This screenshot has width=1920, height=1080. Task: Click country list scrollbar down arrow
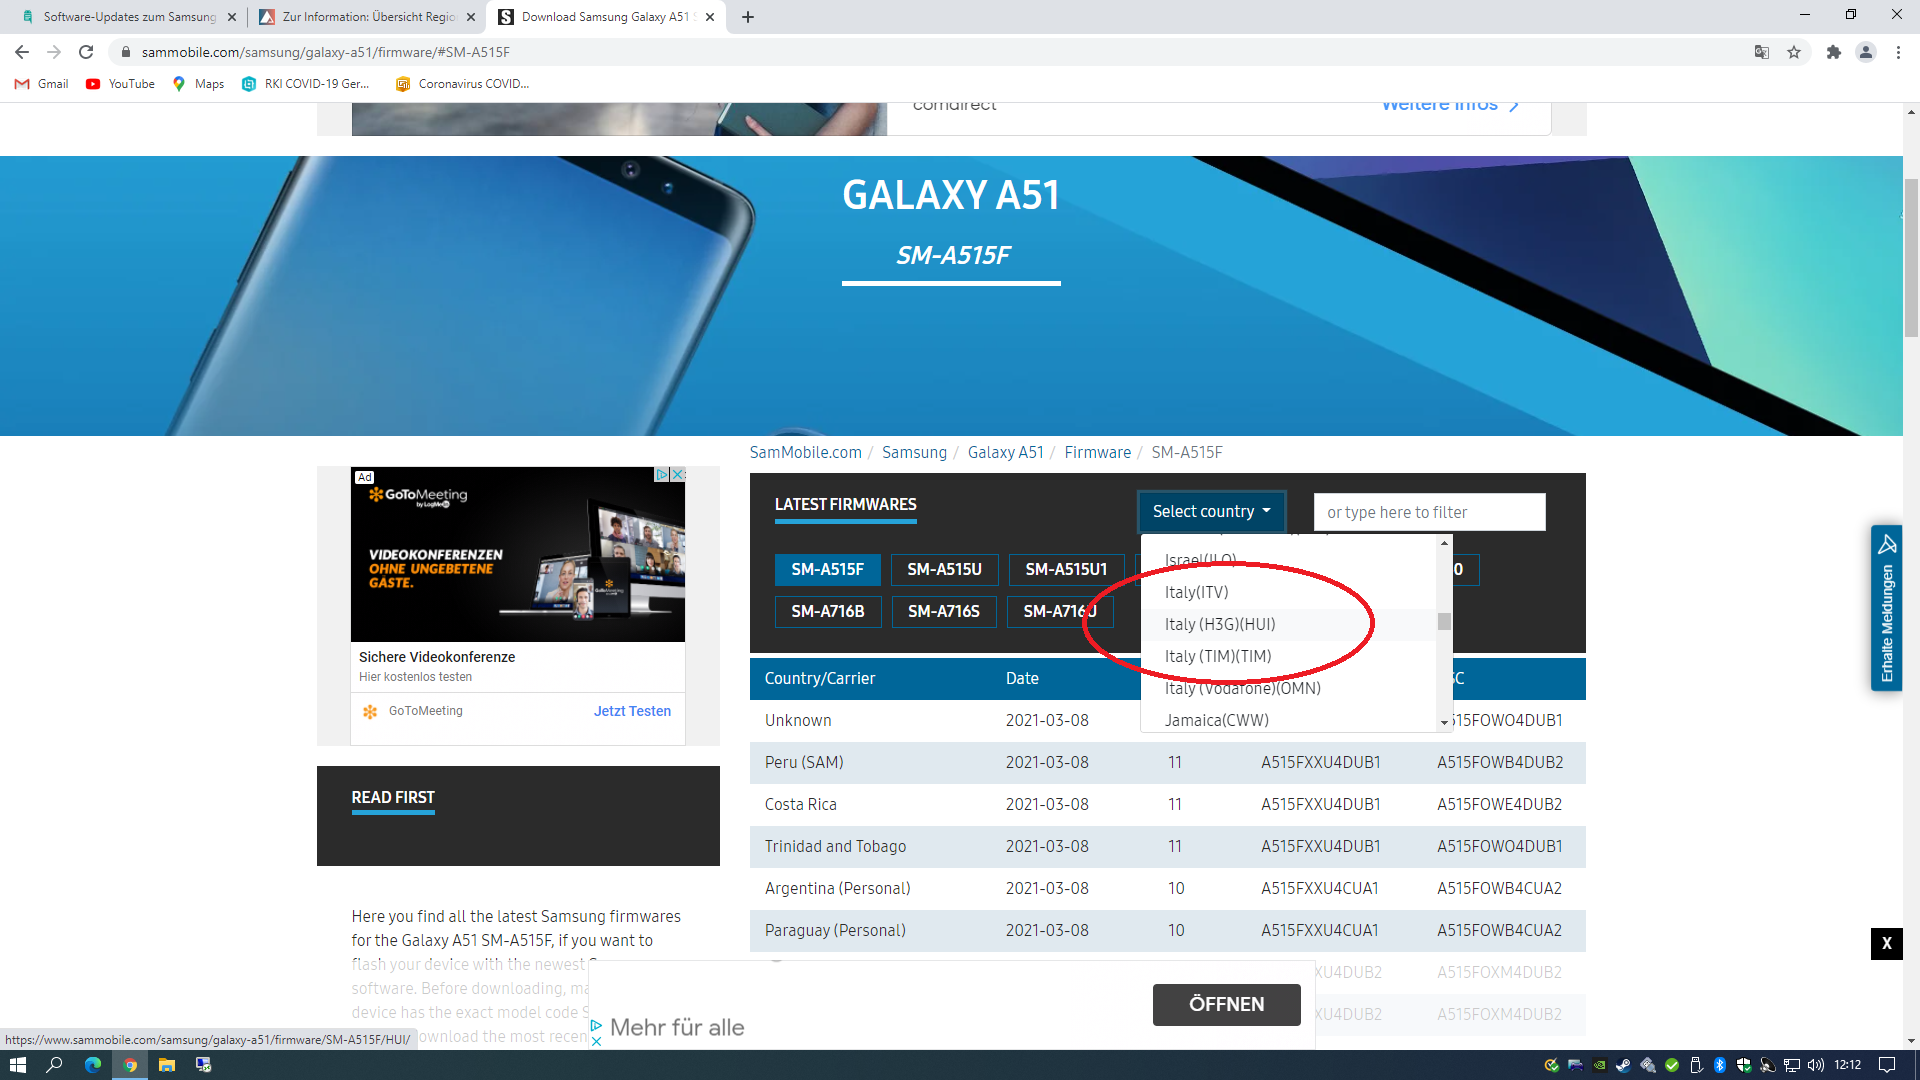click(1444, 723)
